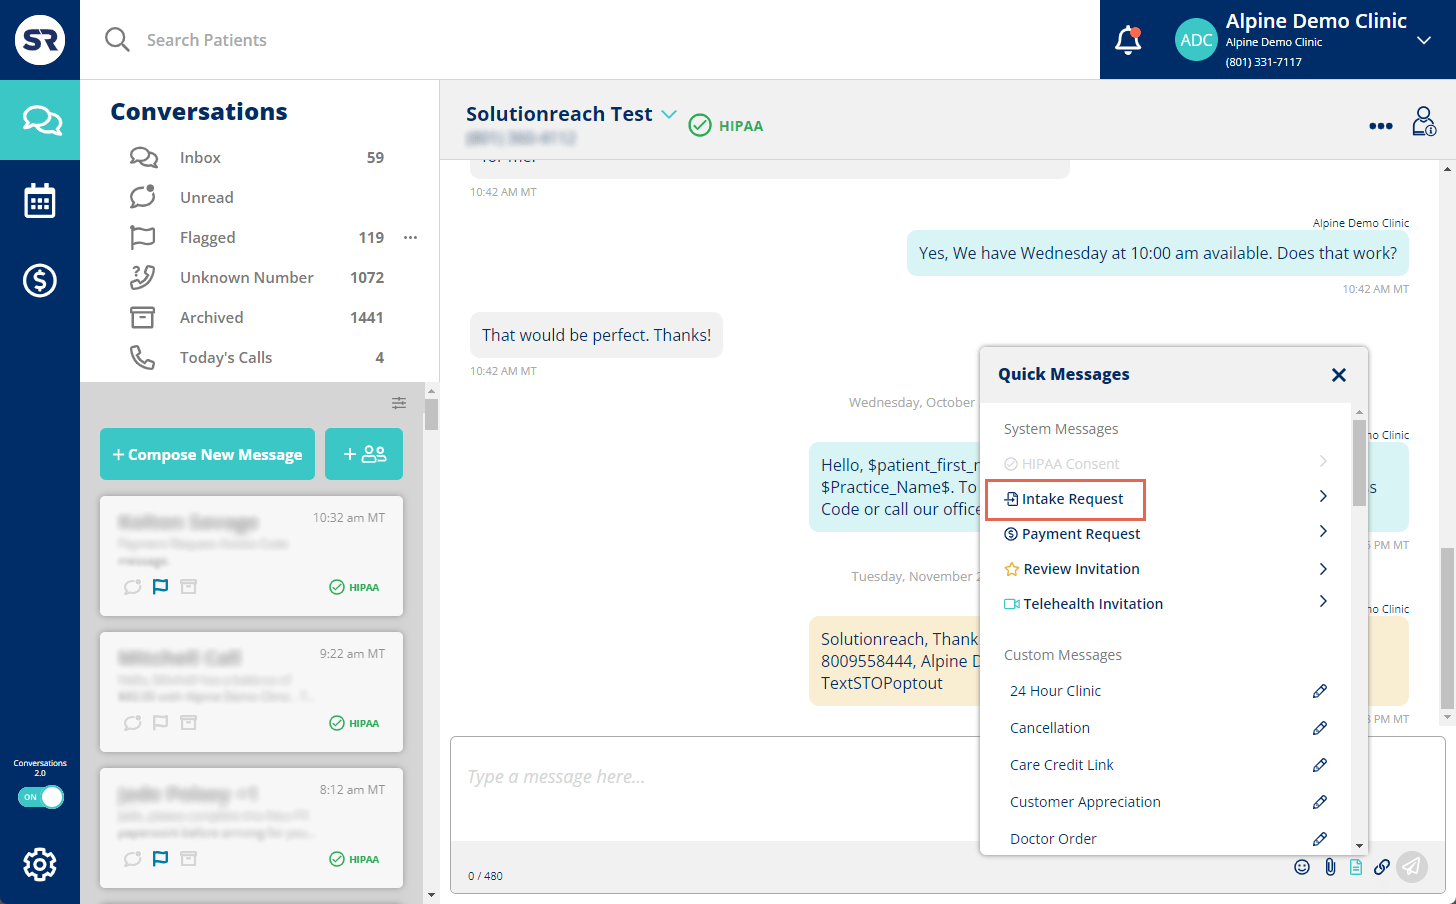Open the emoji picker in the message composer
The image size is (1456, 904).
[1302, 866]
